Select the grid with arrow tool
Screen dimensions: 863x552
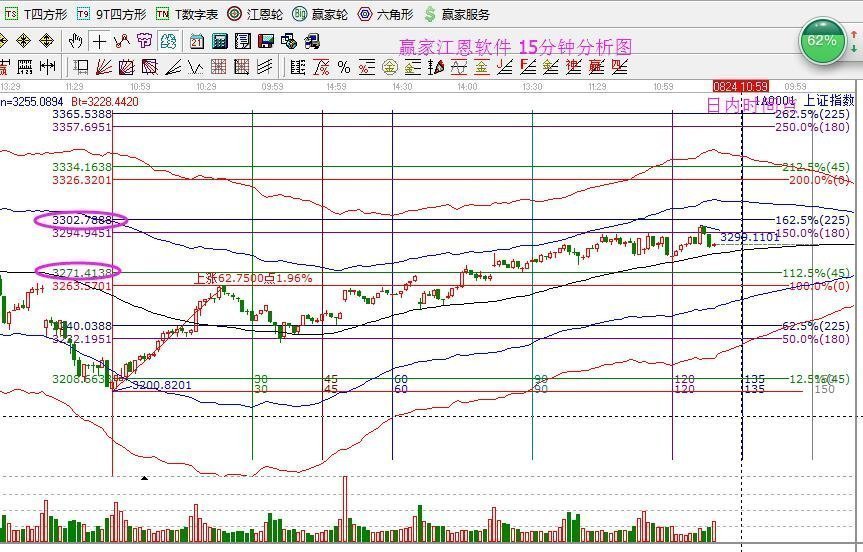tap(242, 67)
